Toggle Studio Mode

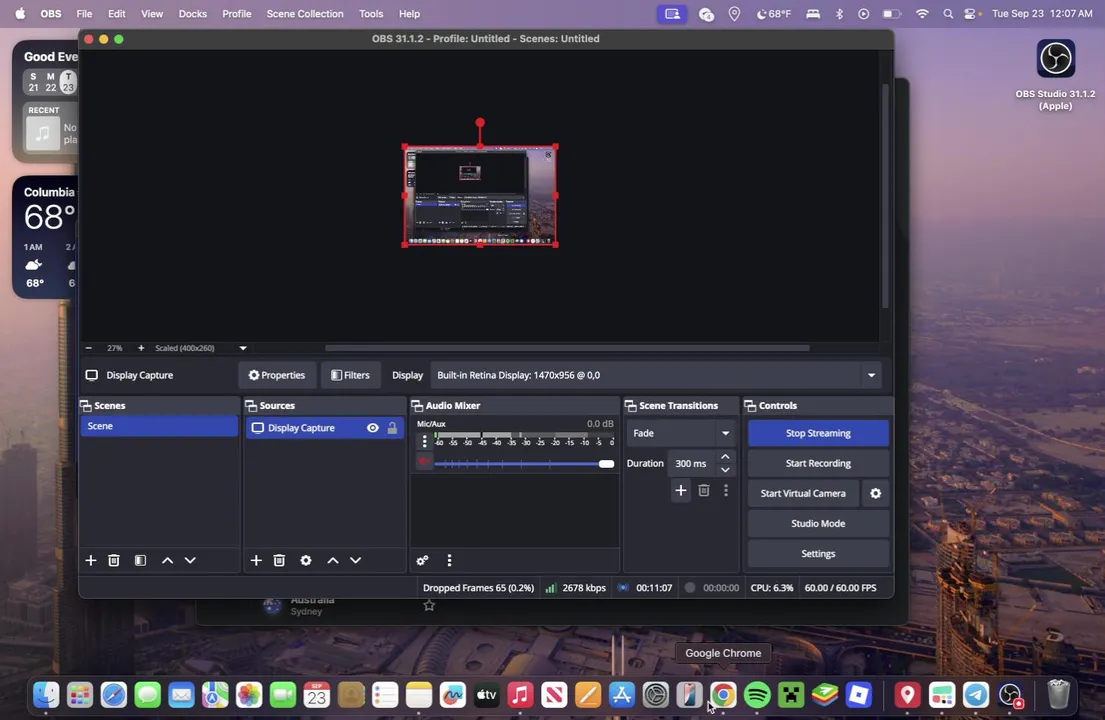pyautogui.click(x=818, y=523)
